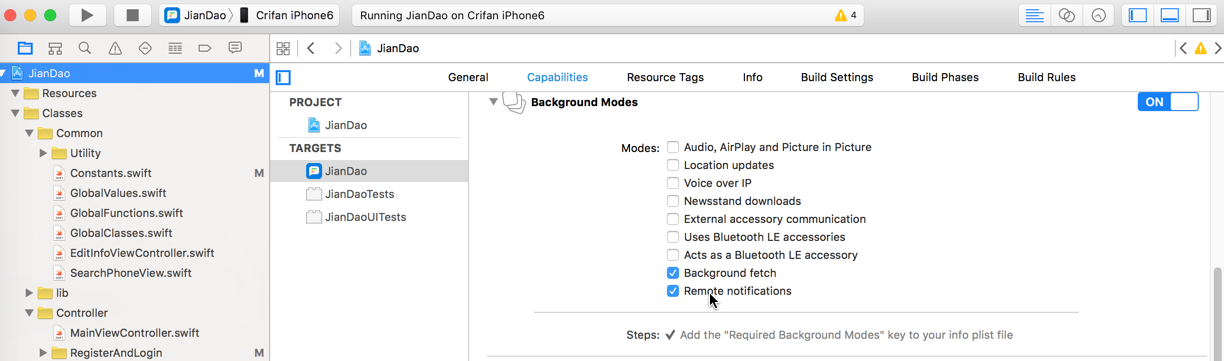The width and height of the screenshot is (1224, 361).
Task: Open the Report navigator speech-bubble icon
Action: coord(235,48)
